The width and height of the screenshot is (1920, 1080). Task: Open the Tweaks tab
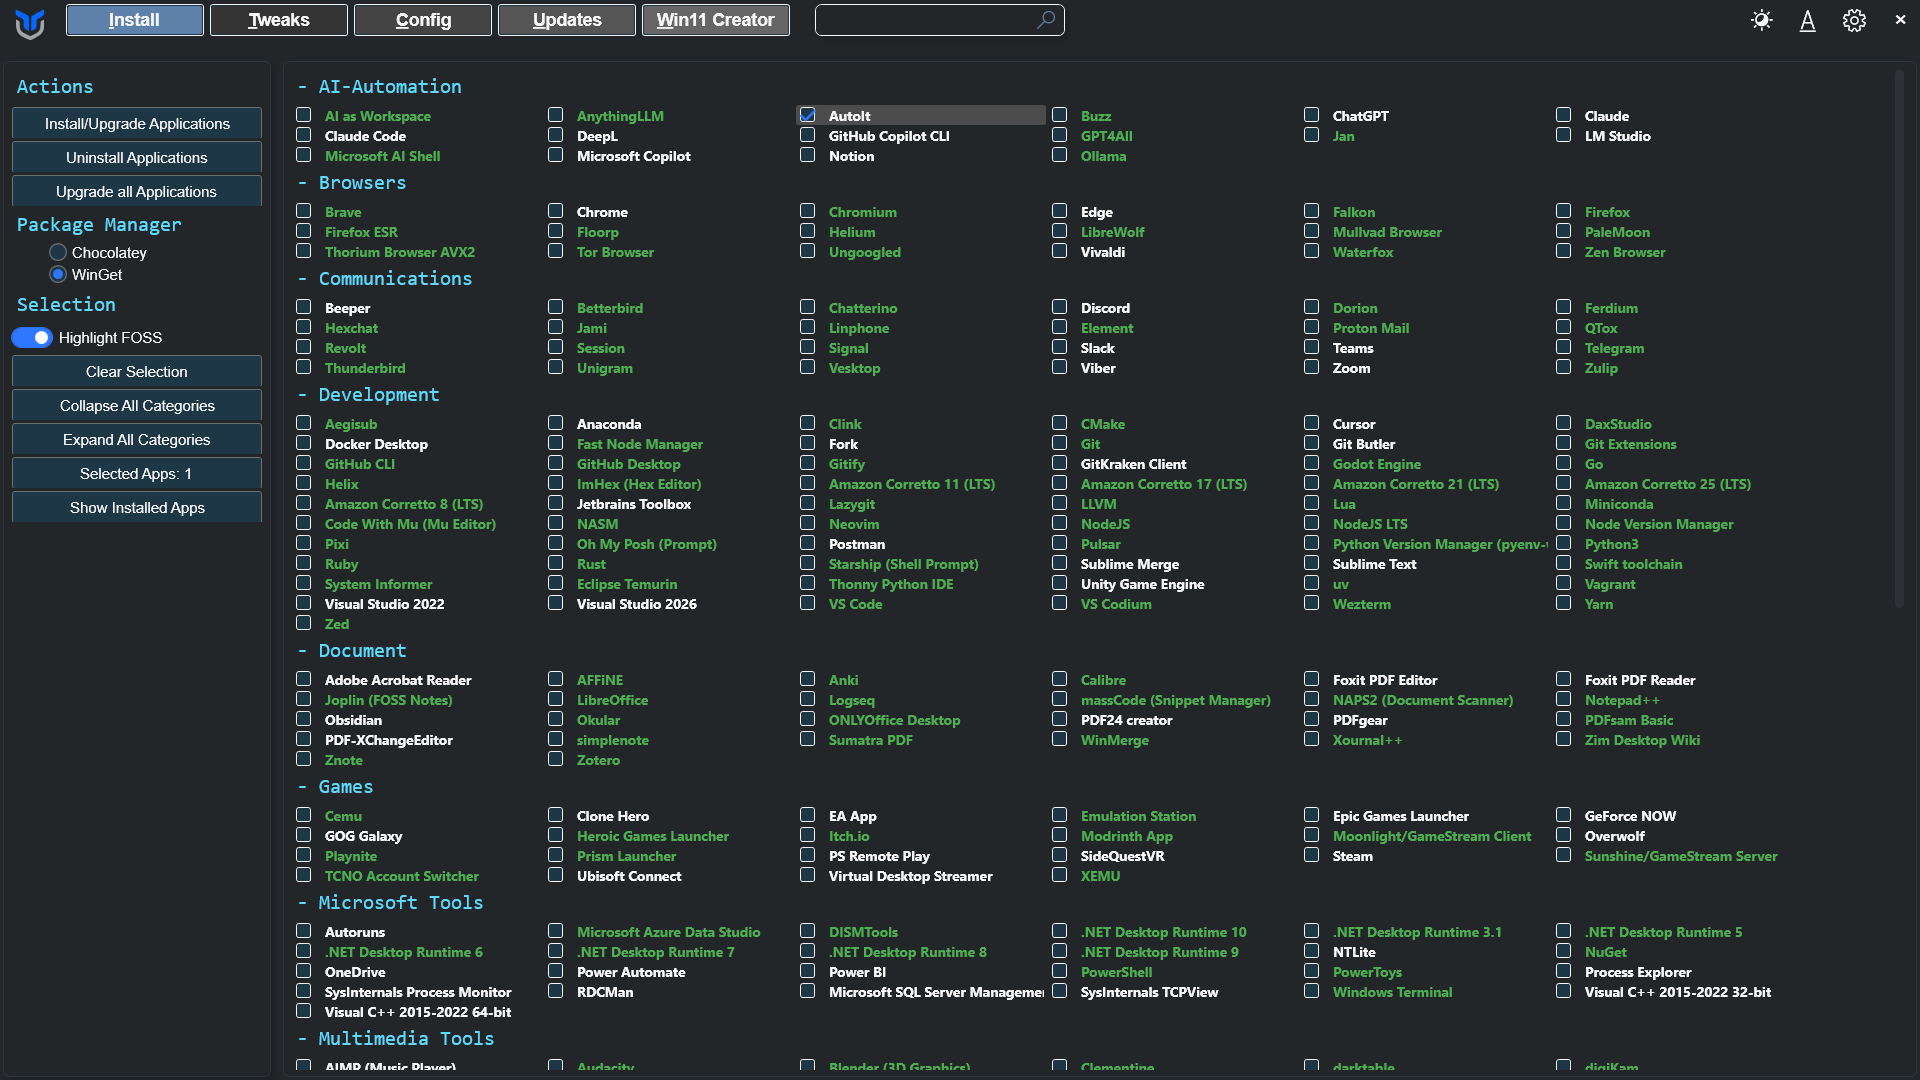(279, 20)
